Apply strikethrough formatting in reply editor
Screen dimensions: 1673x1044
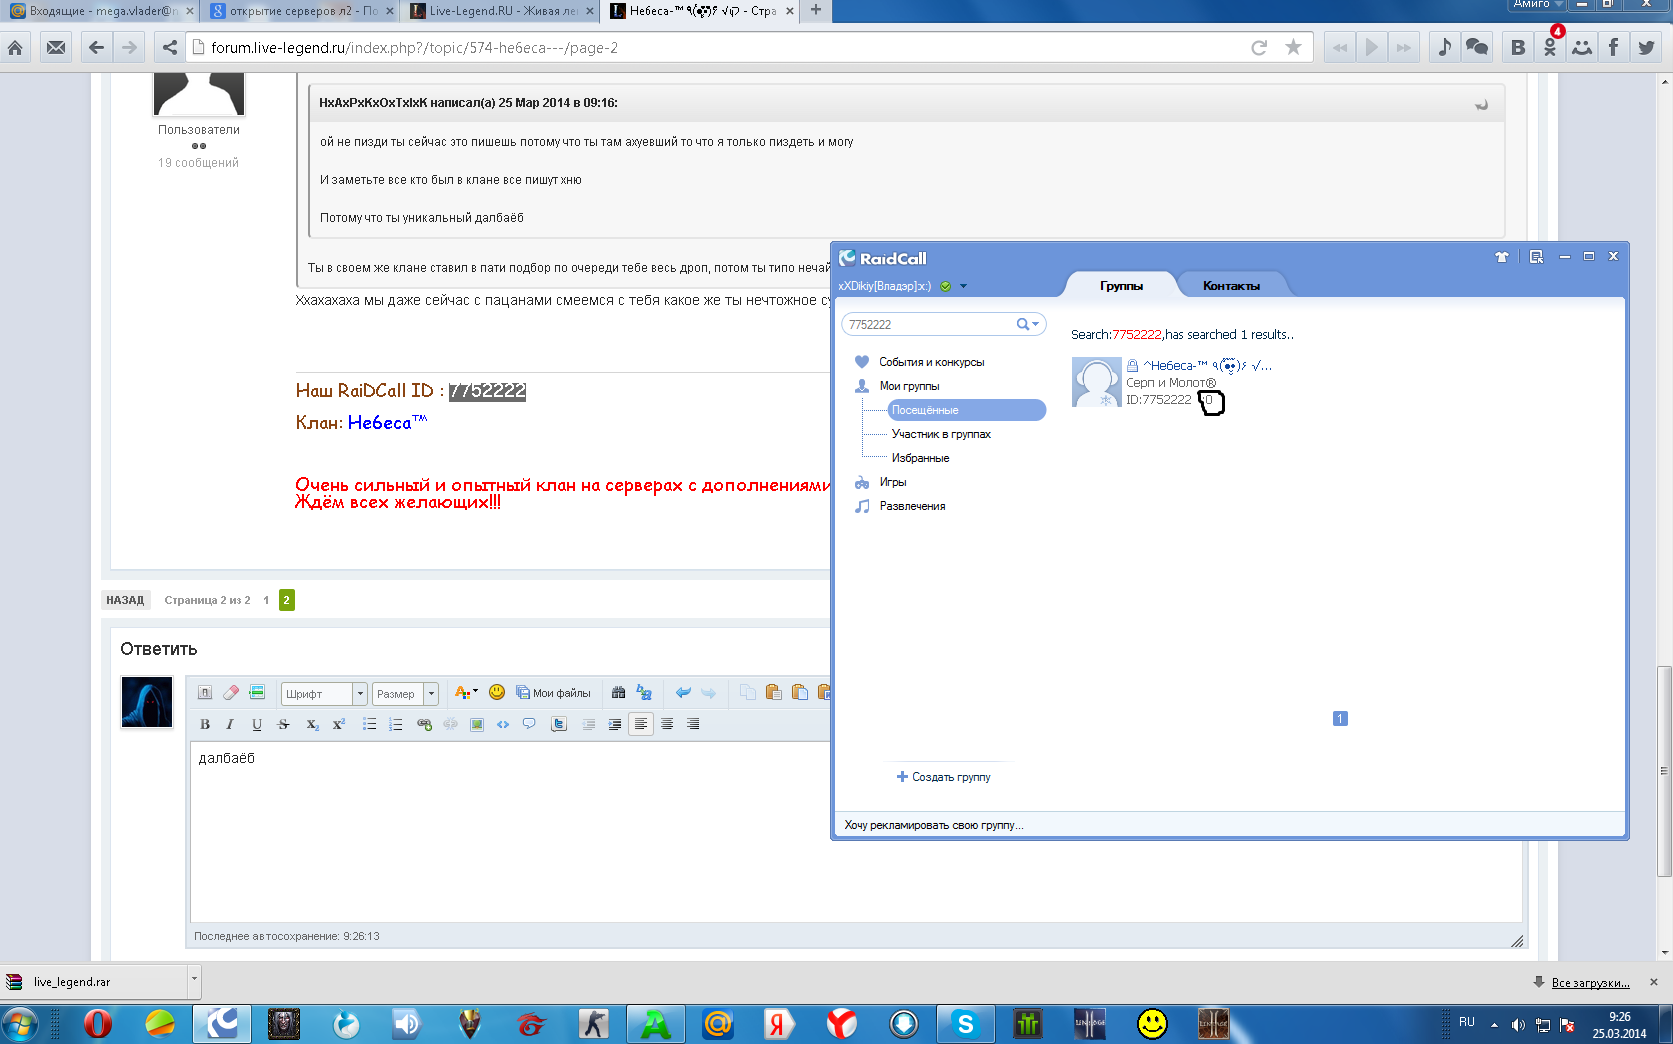283,724
